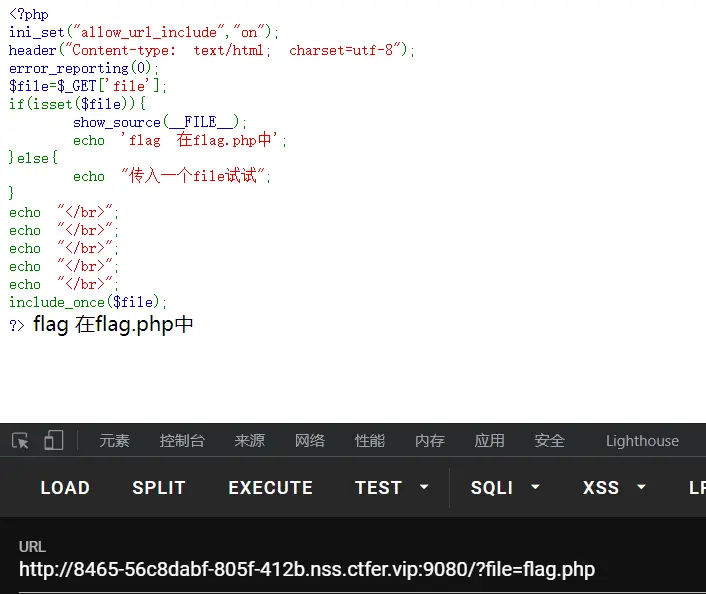Go to the 网络 (Network) tab
Viewport: 706px width, 594px height.
point(310,441)
